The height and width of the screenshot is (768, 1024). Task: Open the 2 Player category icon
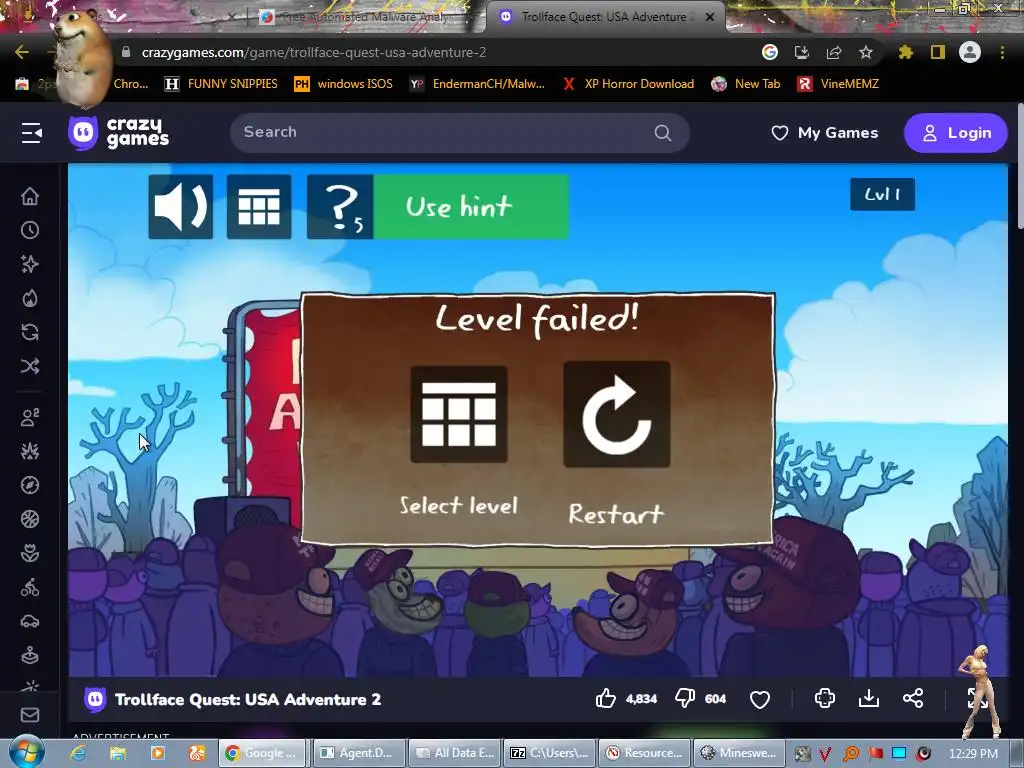30,417
